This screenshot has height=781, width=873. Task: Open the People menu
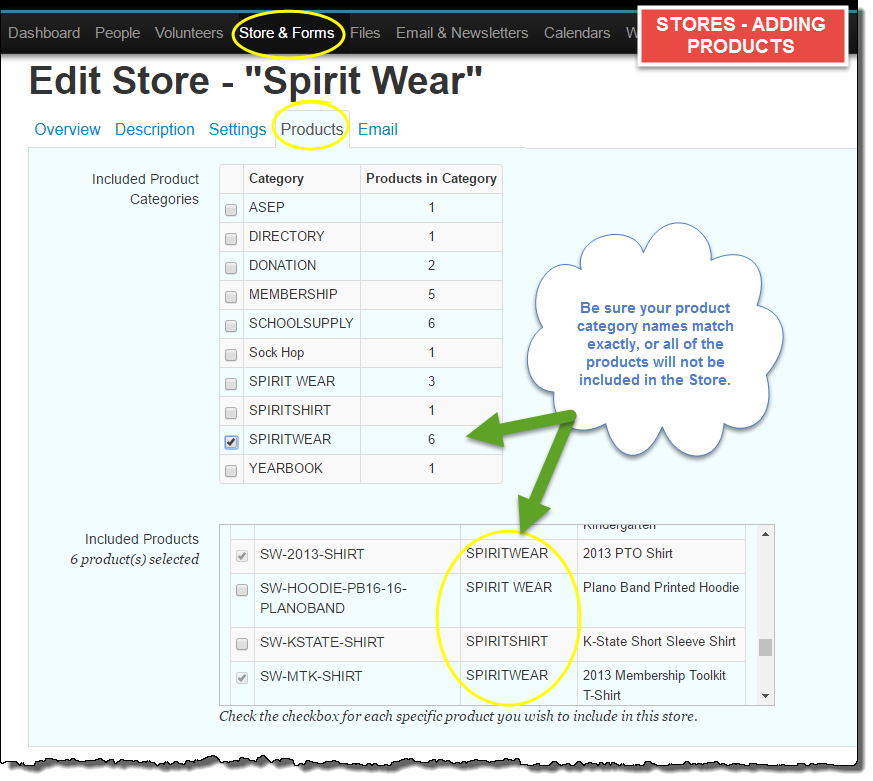tap(117, 33)
